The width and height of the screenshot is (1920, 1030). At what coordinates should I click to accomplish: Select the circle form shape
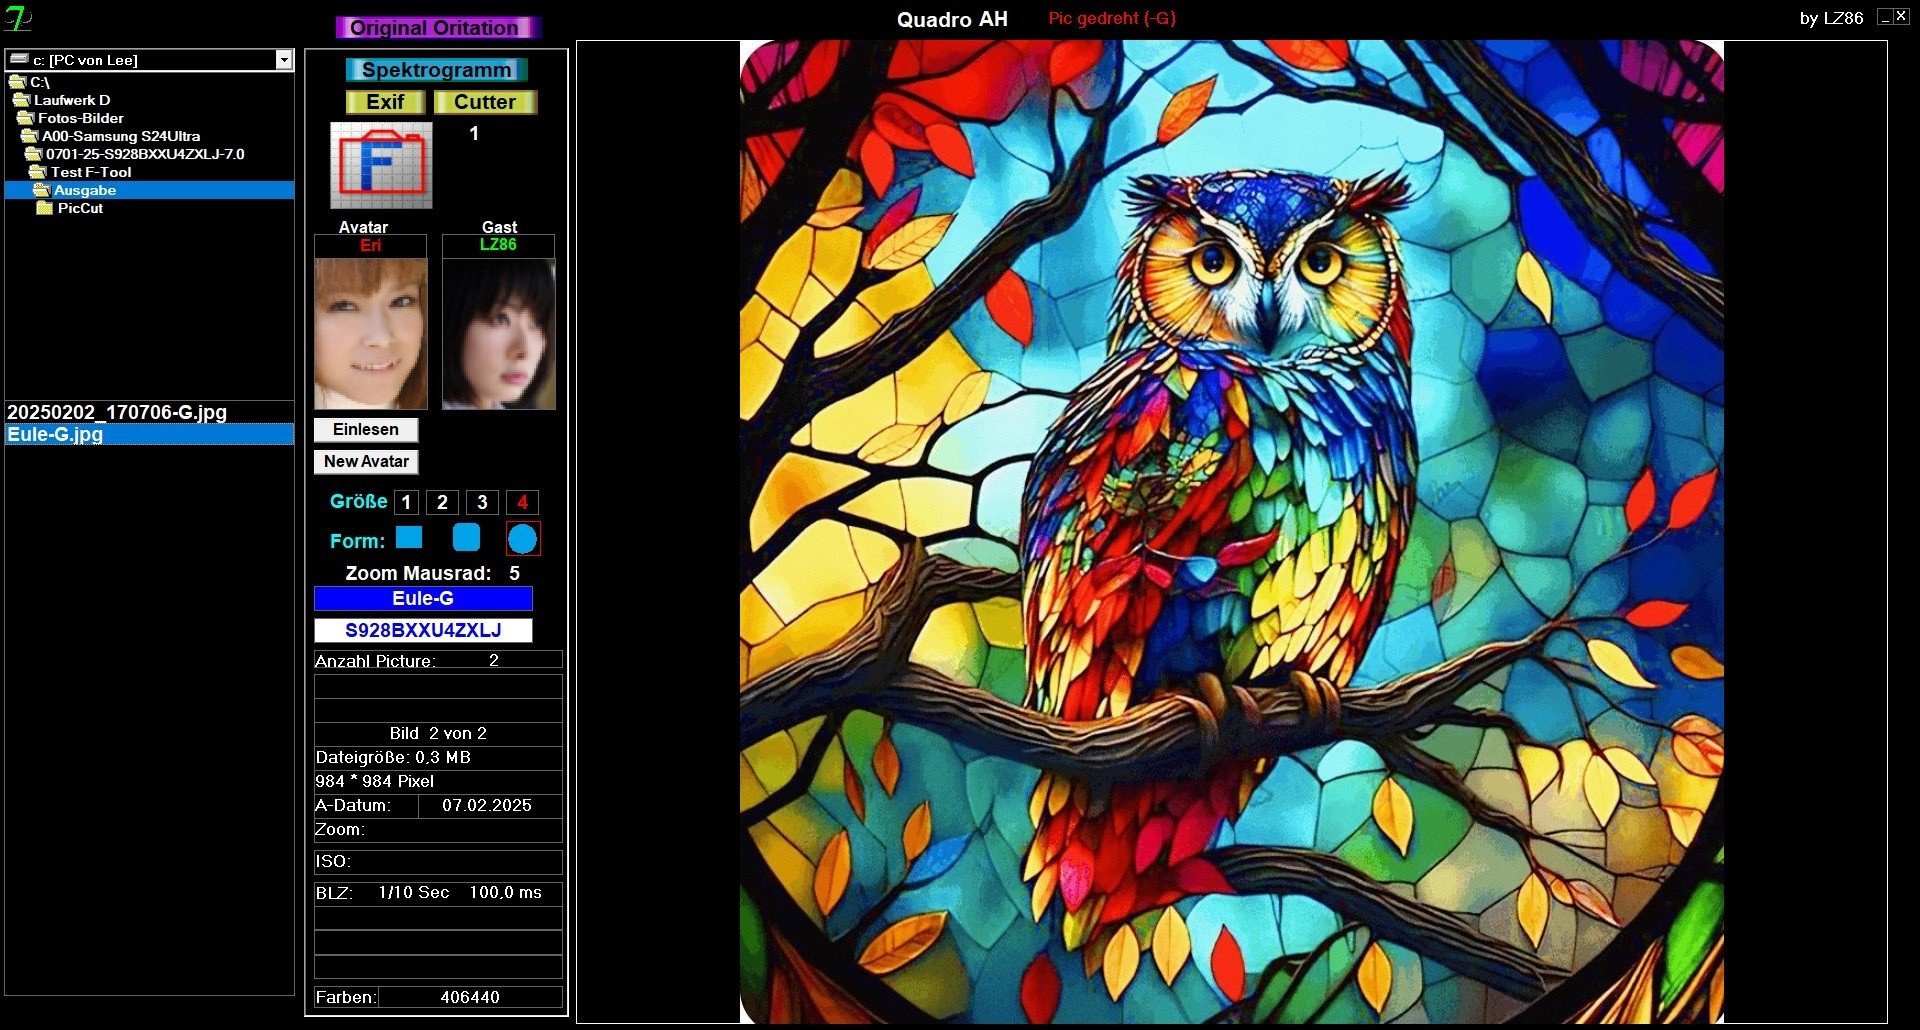[x=522, y=539]
